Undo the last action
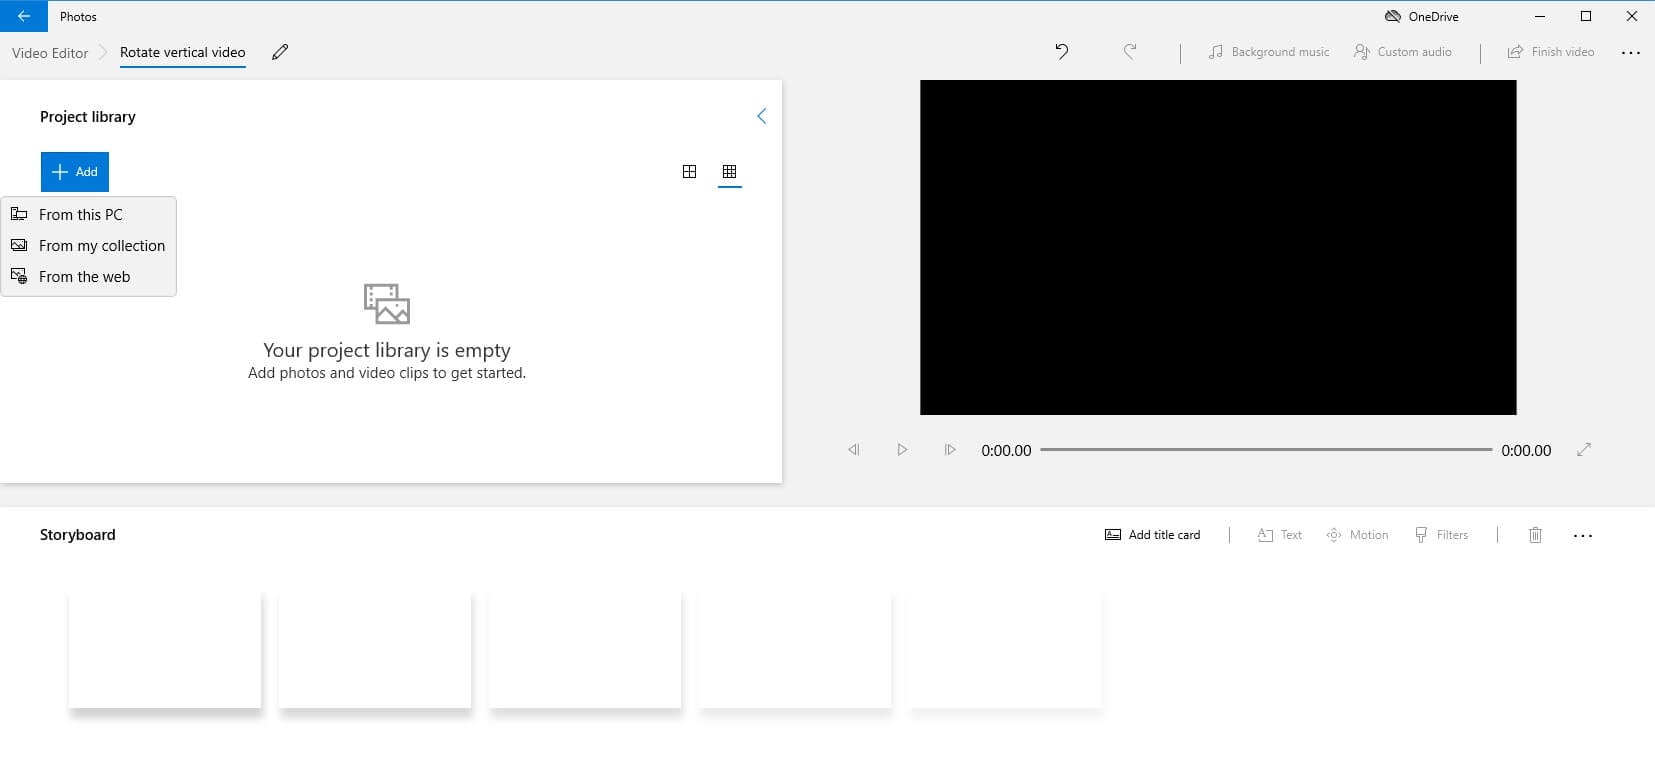This screenshot has height=763, width=1655. [x=1062, y=51]
